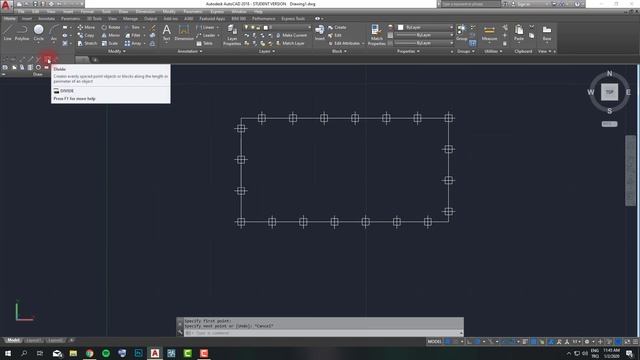
Task: Click Match Layer button
Action: [x=290, y=43]
